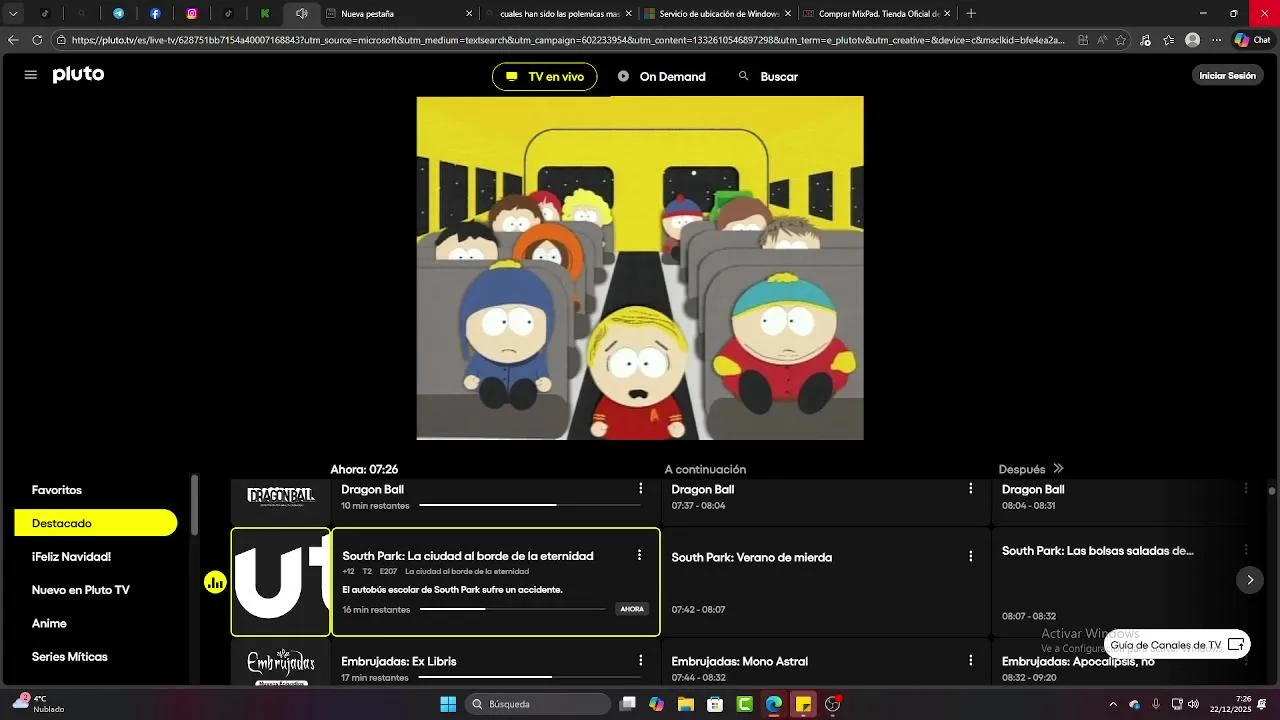Click the "Ahora: 07:26" header
Screen dimensions: 1280x720
tap(364, 469)
